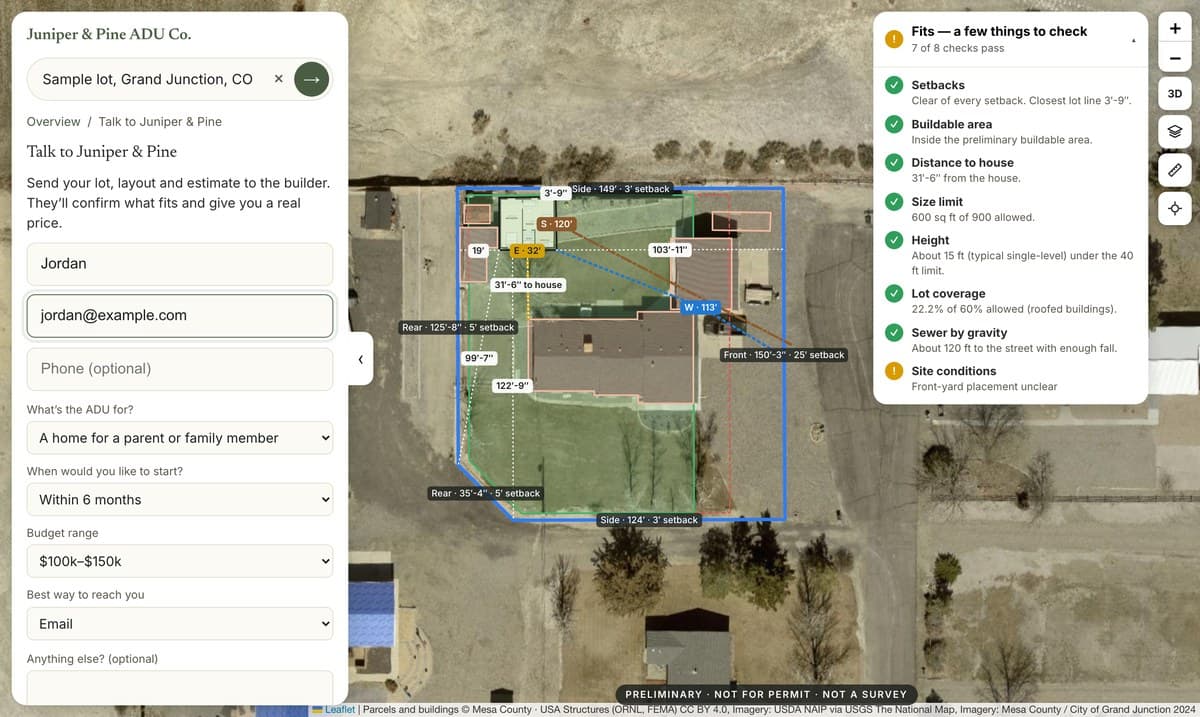Open the map layers control
Viewport: 1200px width, 717px height.
coord(1175,131)
